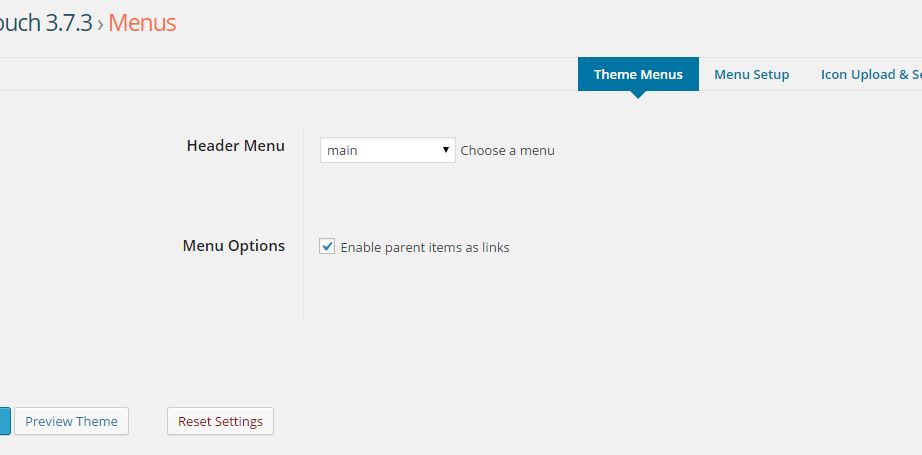
Task: Open the Header Menu dropdown showing main
Action: [x=387, y=150]
